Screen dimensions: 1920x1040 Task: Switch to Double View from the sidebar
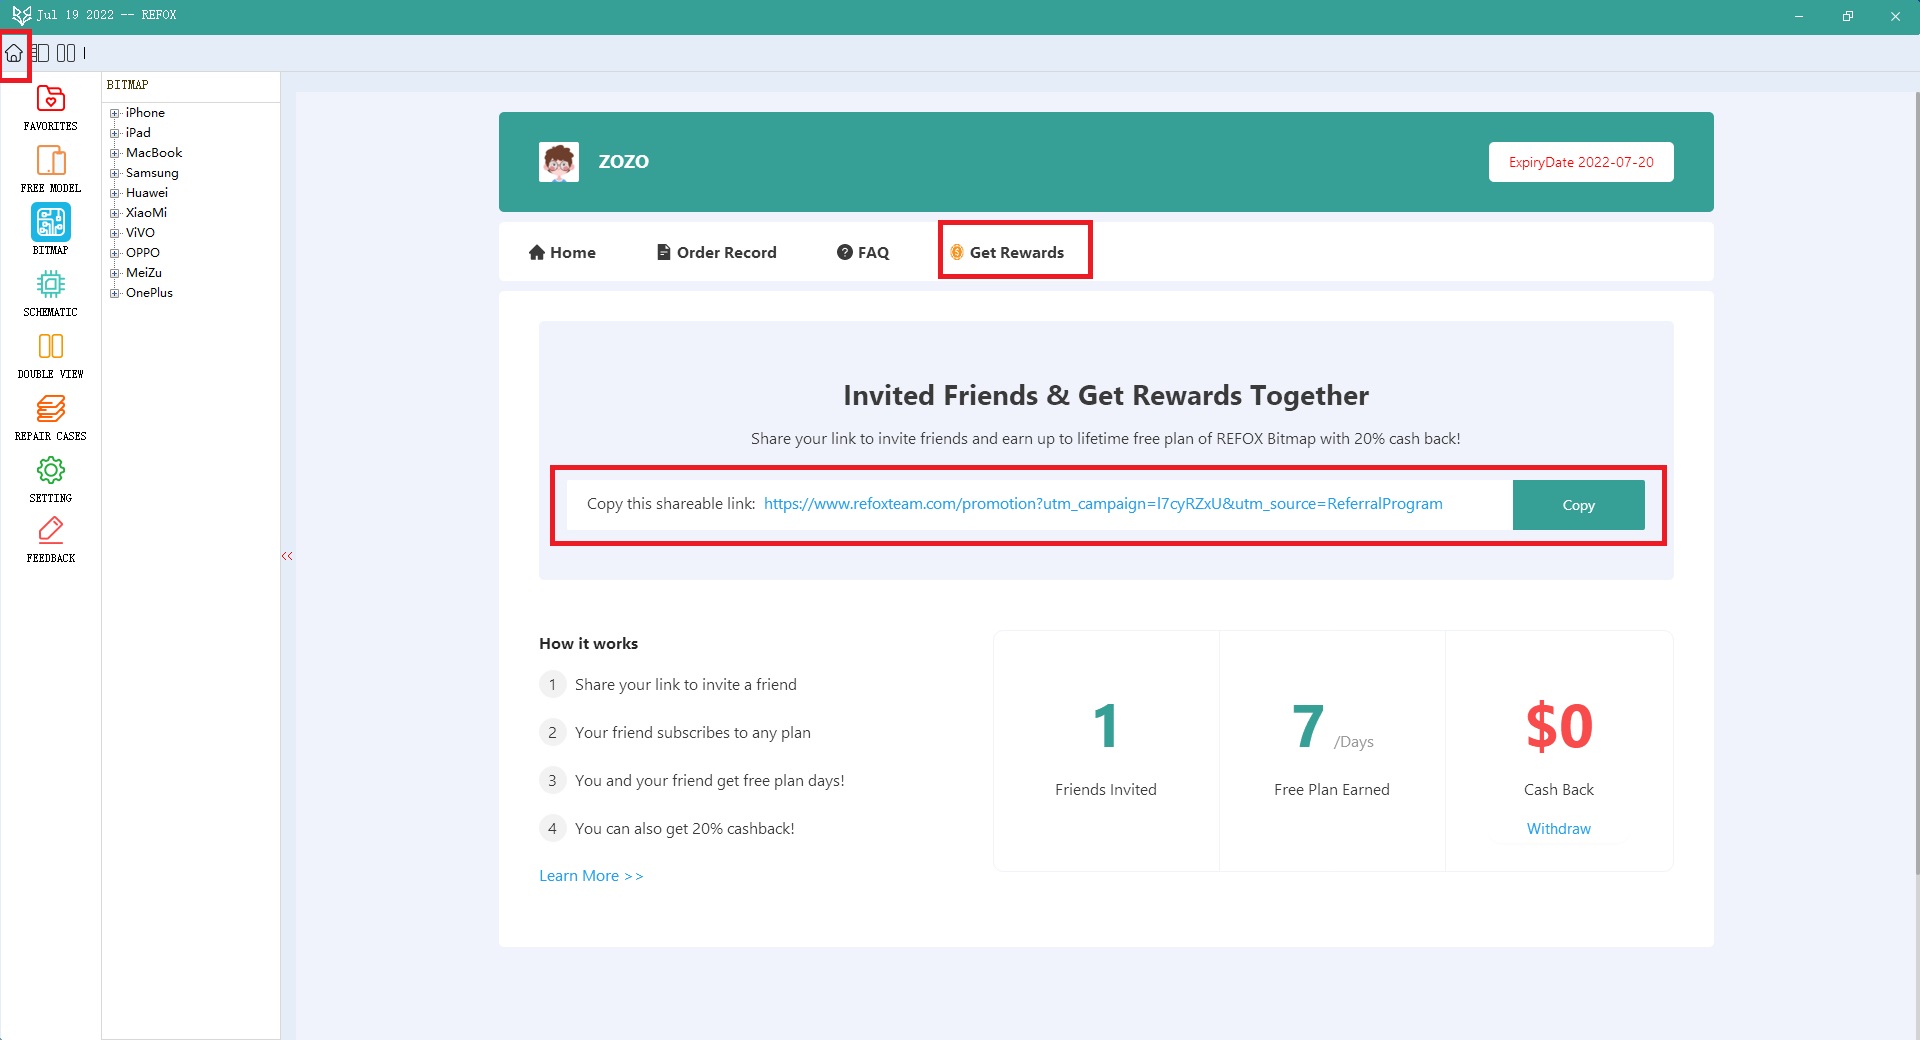click(x=51, y=356)
